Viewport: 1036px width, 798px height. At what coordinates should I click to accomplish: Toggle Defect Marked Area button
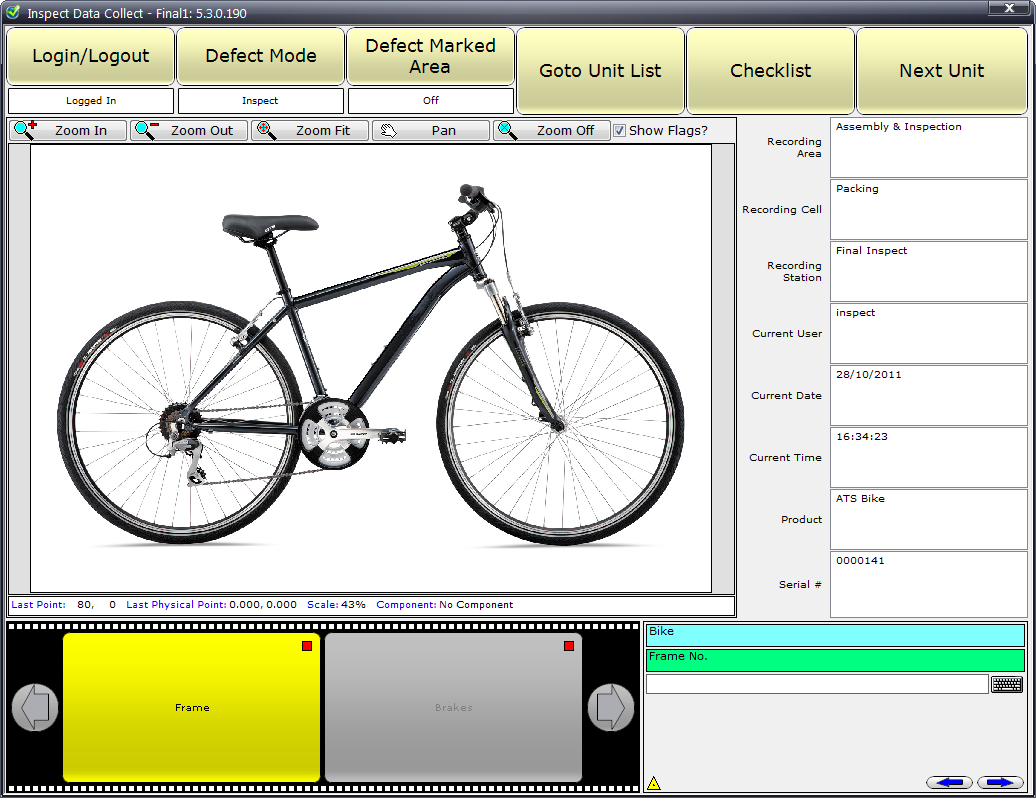[430, 56]
